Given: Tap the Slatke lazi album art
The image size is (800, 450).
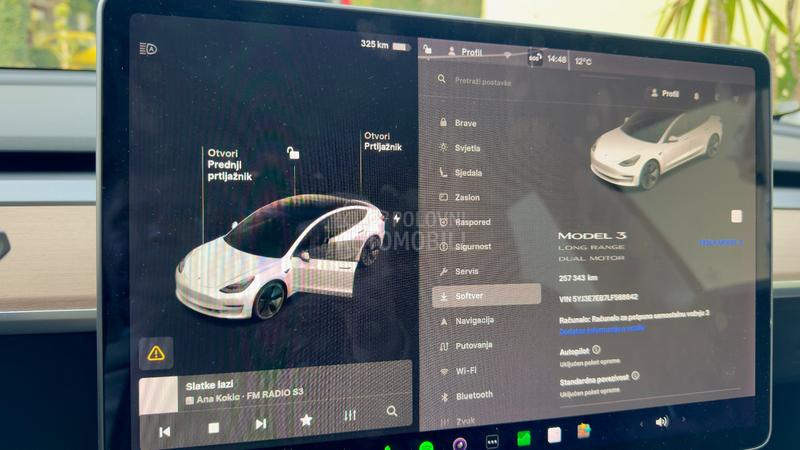Looking at the screenshot, I should pos(159,395).
